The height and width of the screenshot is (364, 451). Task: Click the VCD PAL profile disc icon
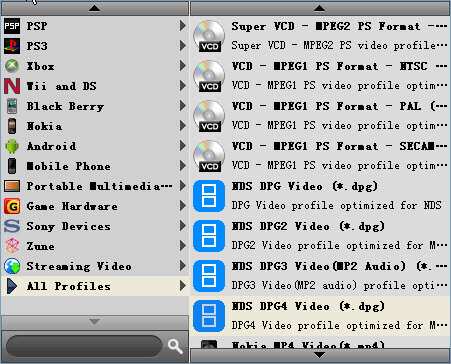(x=209, y=116)
